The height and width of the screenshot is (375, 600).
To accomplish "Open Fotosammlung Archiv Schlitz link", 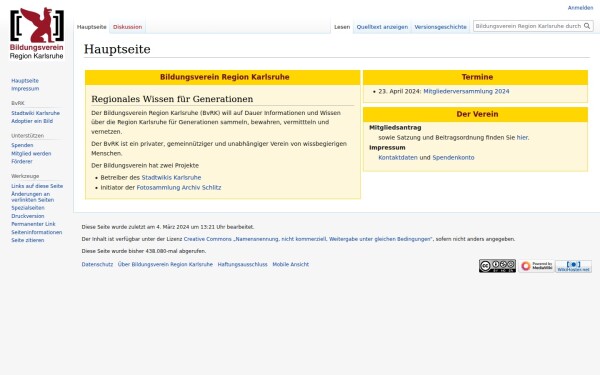I will [x=179, y=188].
